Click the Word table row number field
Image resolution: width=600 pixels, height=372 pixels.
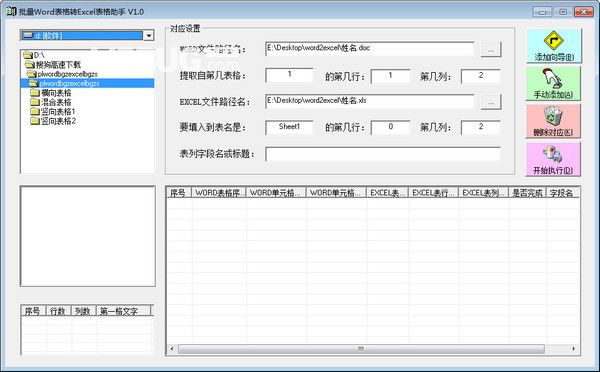[x=390, y=76]
